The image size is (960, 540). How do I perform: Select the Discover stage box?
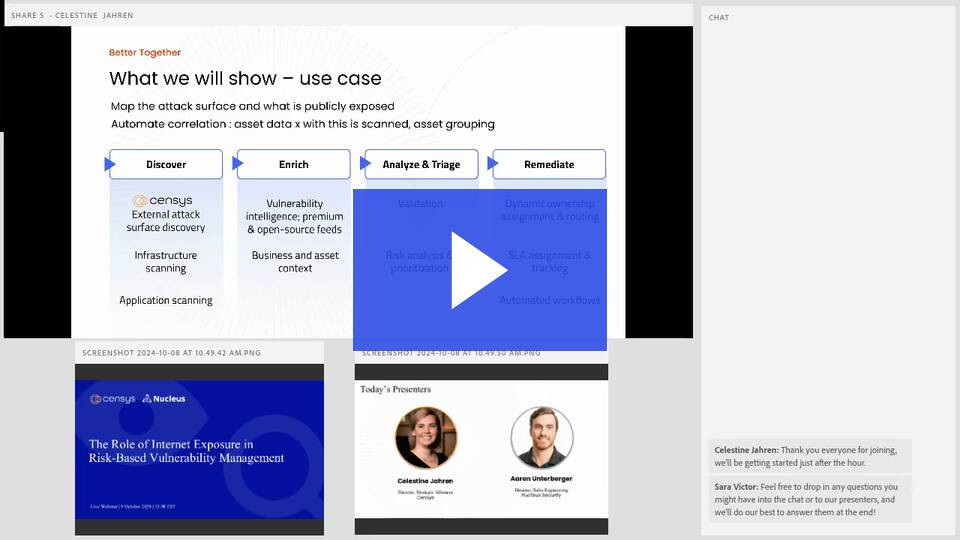166,164
